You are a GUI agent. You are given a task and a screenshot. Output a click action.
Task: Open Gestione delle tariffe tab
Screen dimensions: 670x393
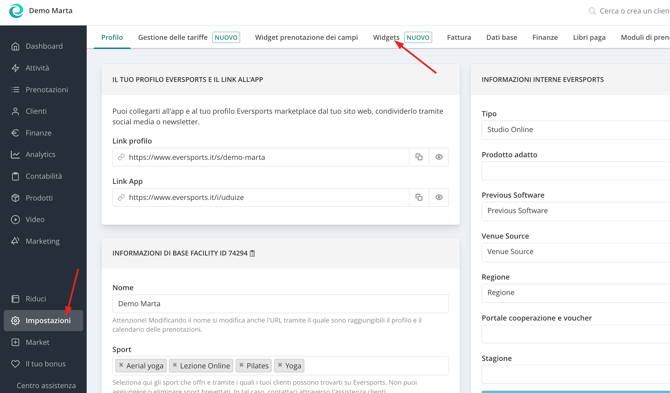click(173, 38)
